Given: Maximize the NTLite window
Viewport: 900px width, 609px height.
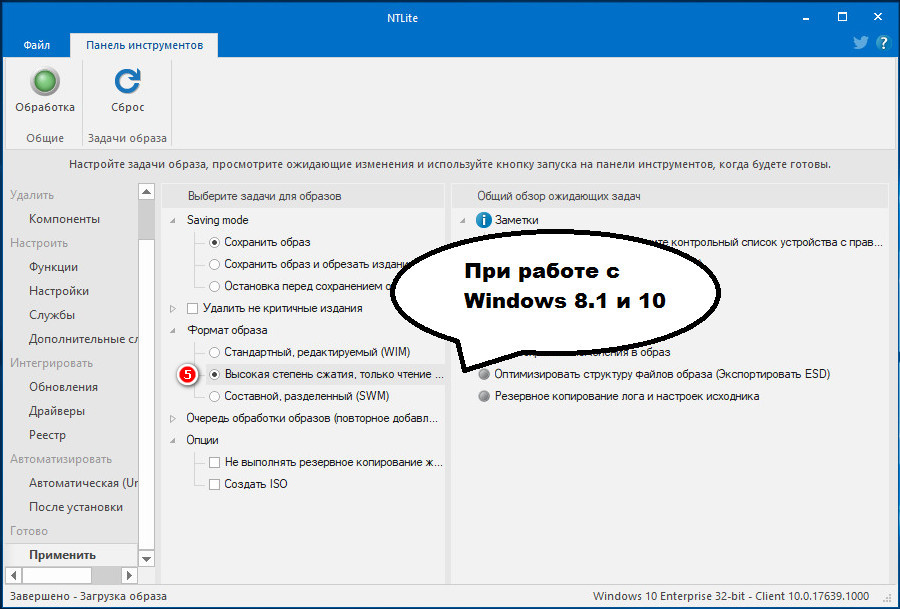Looking at the screenshot, I should coord(842,17).
